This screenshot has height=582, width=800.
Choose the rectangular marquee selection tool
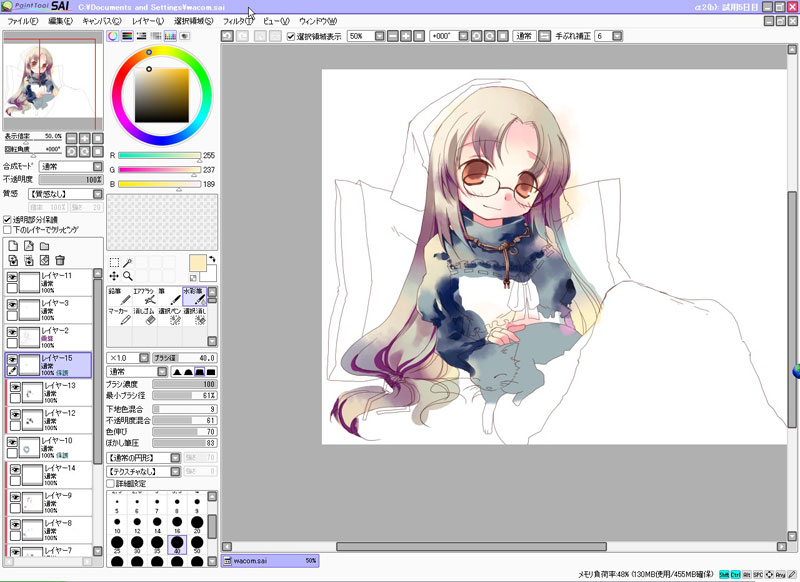[x=114, y=262]
